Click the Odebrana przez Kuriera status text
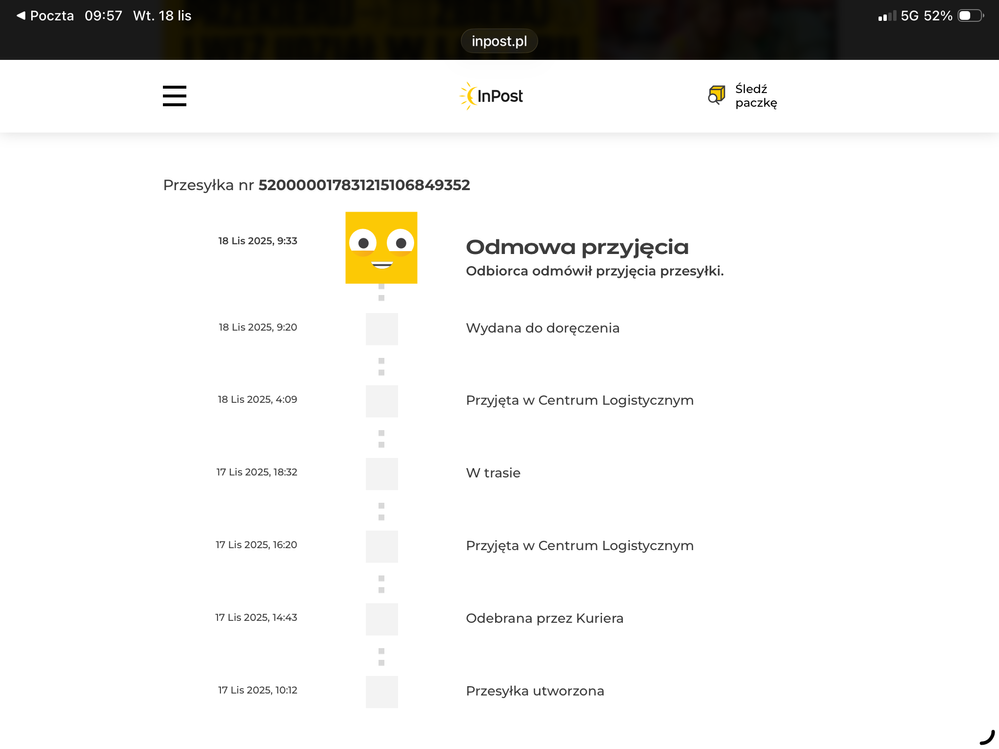Screen dimensions: 999x749 click(544, 618)
